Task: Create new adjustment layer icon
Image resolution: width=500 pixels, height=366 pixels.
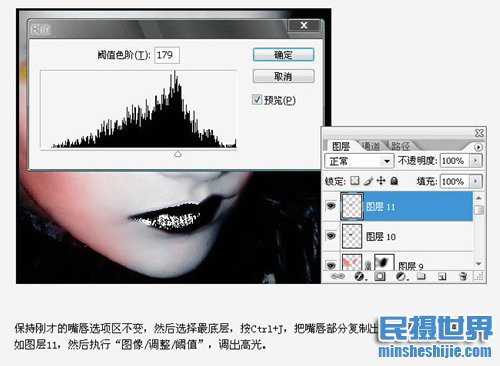Action: (x=401, y=276)
